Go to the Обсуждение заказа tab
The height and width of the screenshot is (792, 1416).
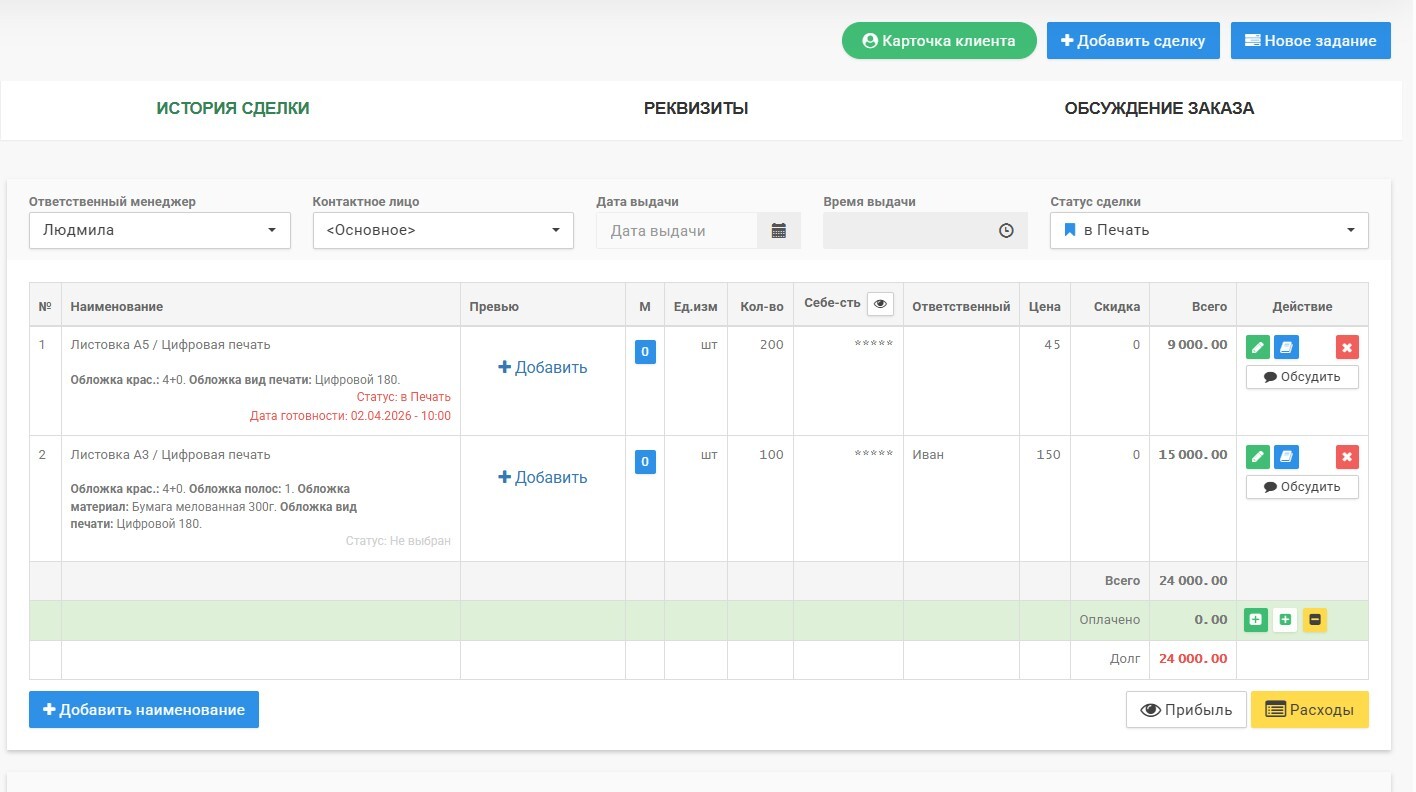(1159, 109)
